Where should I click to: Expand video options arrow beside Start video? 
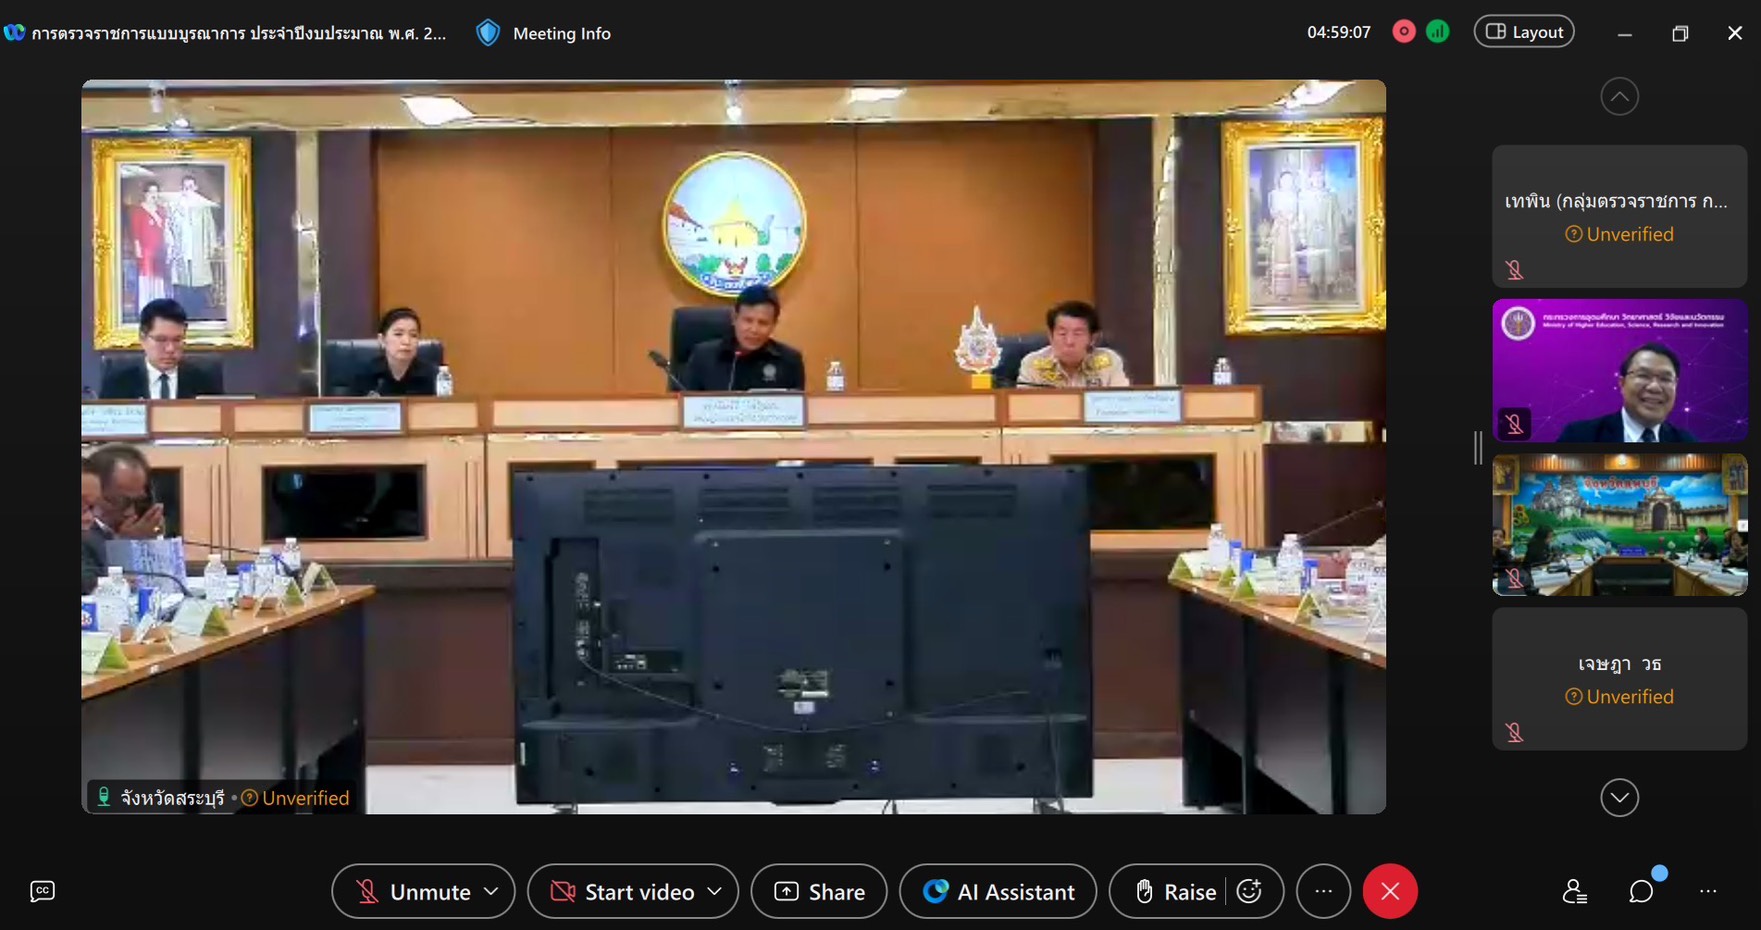coord(714,891)
